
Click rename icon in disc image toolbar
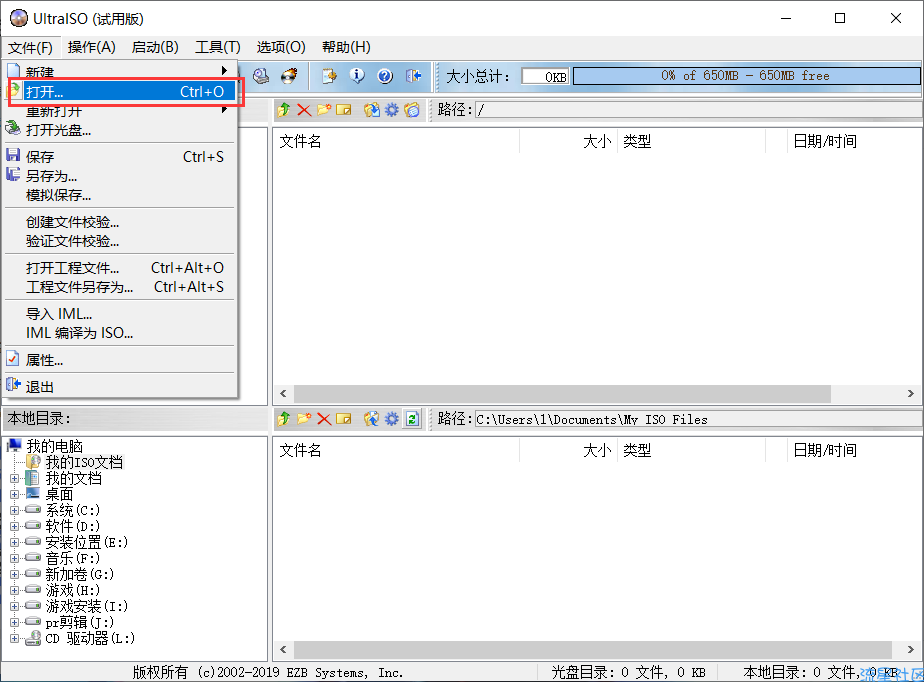point(344,110)
